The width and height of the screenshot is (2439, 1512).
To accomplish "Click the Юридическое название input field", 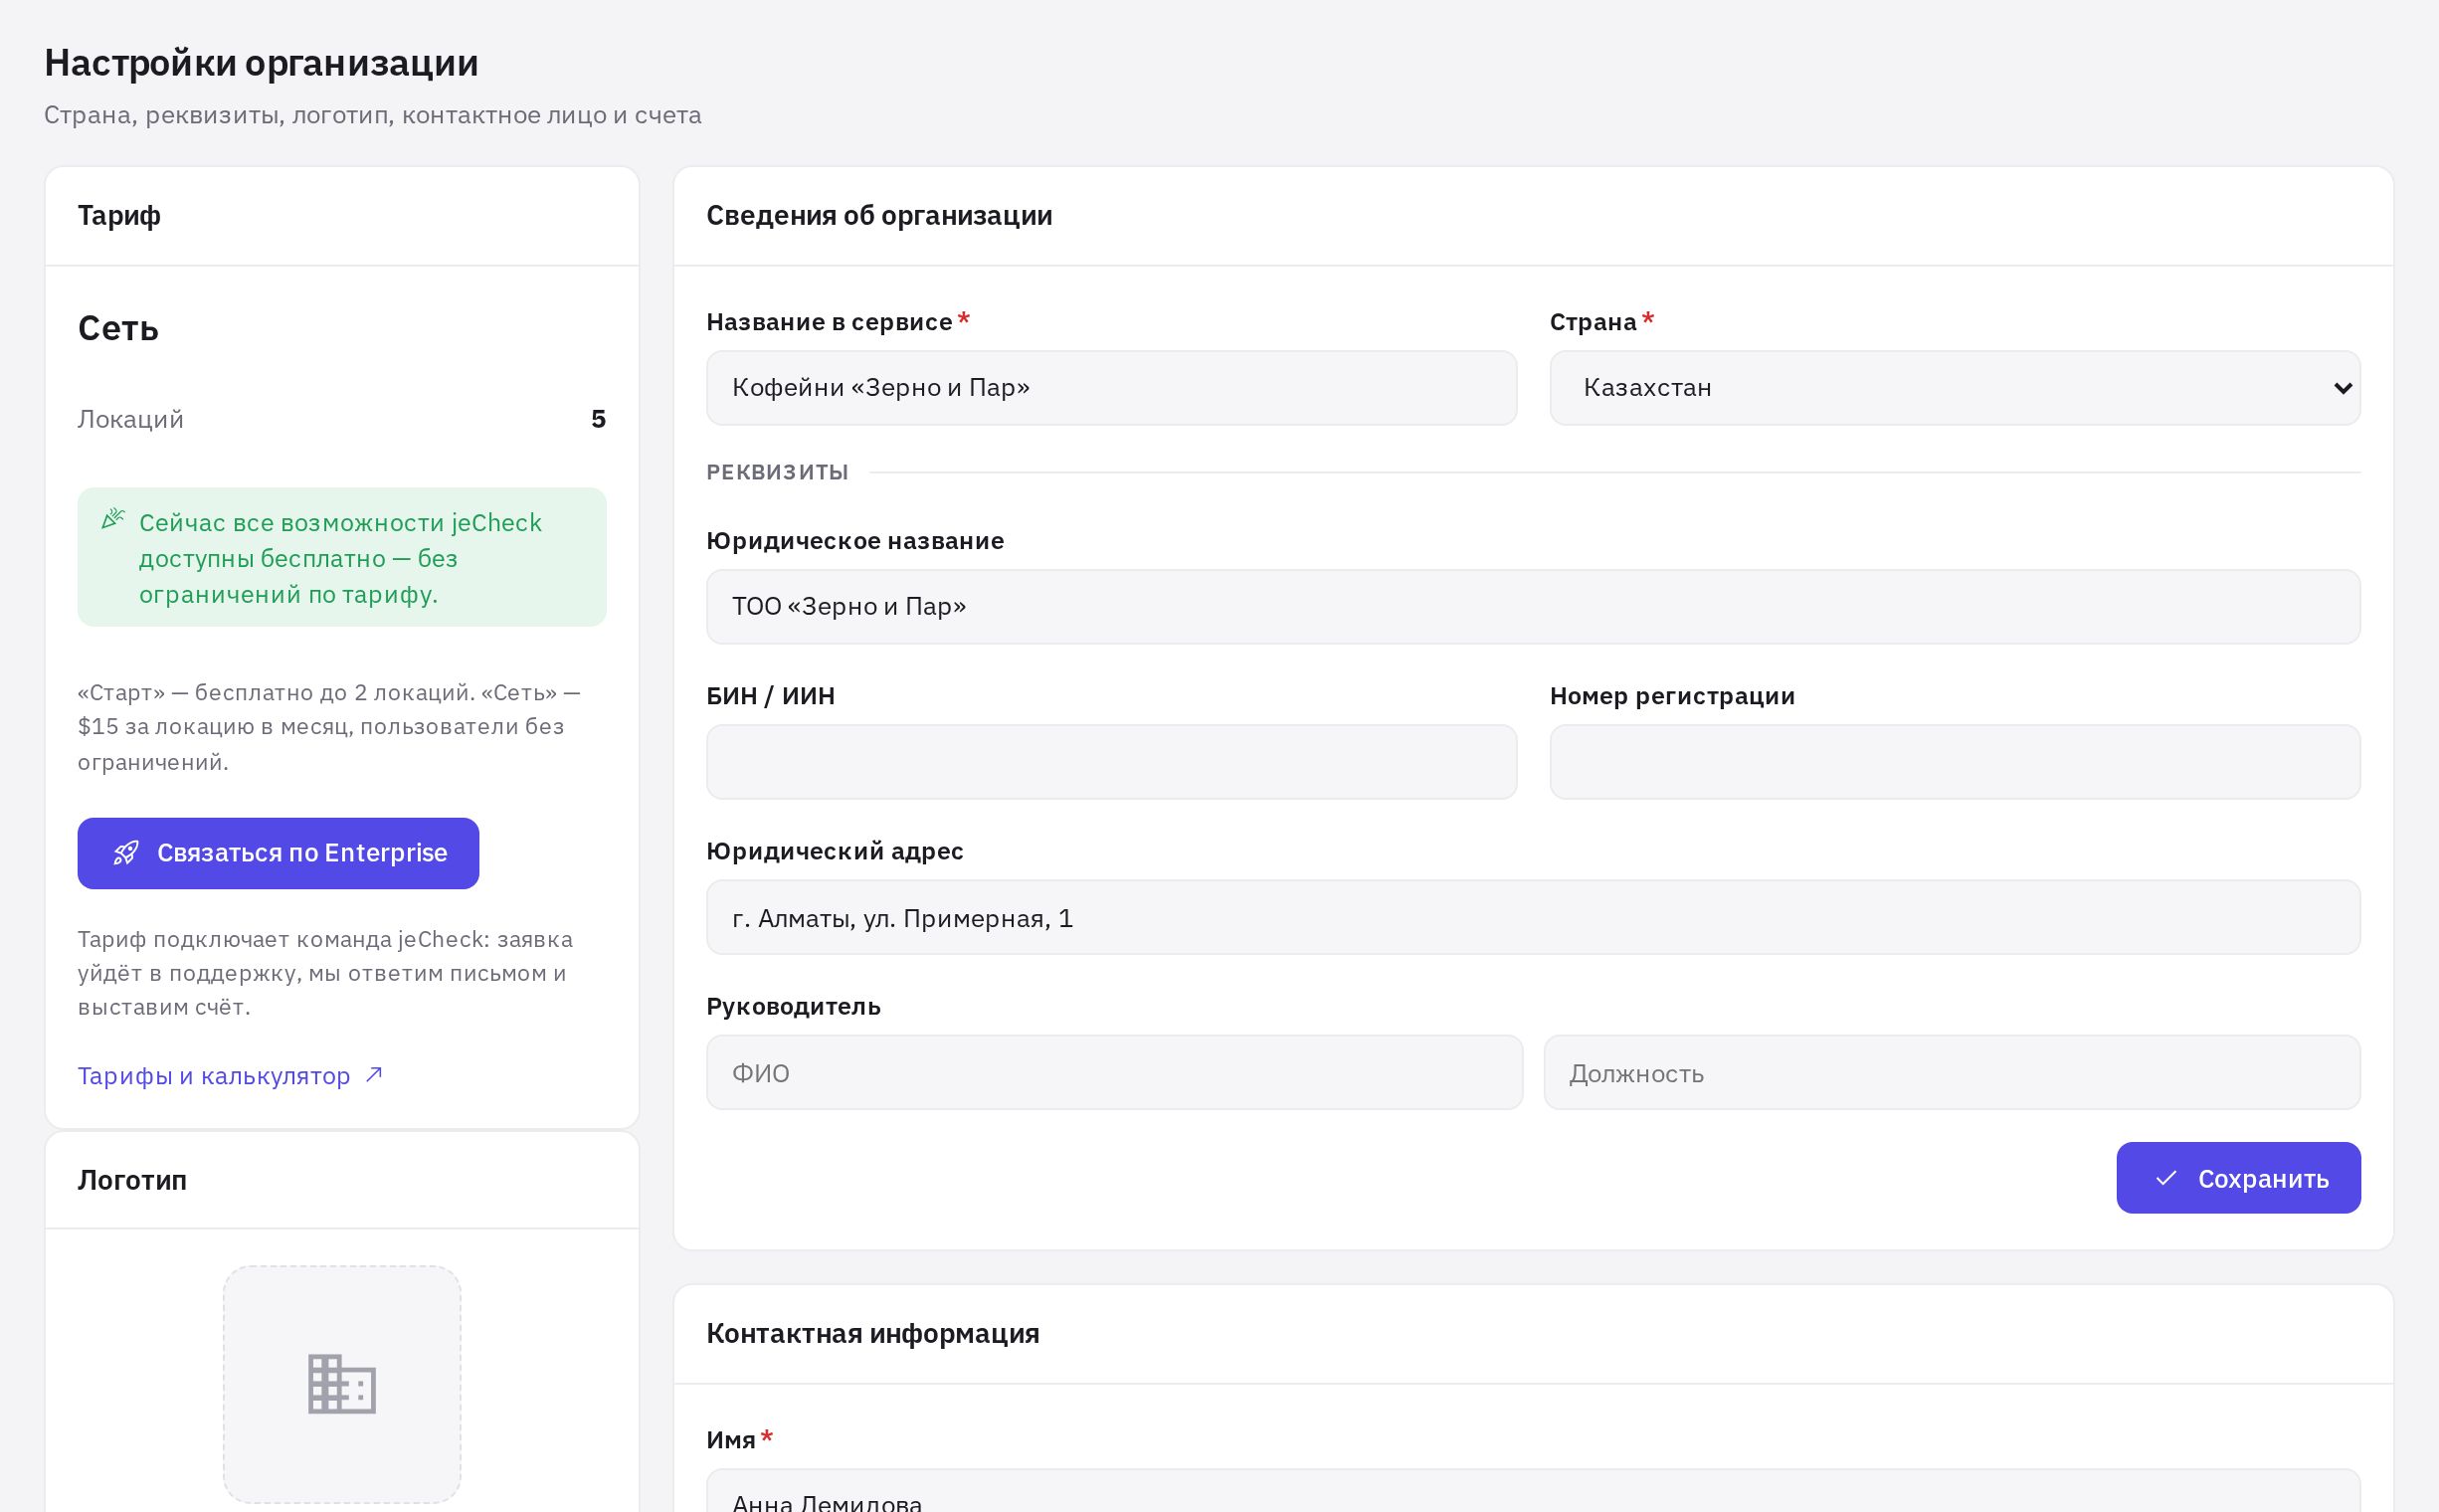I will [x=1533, y=607].
